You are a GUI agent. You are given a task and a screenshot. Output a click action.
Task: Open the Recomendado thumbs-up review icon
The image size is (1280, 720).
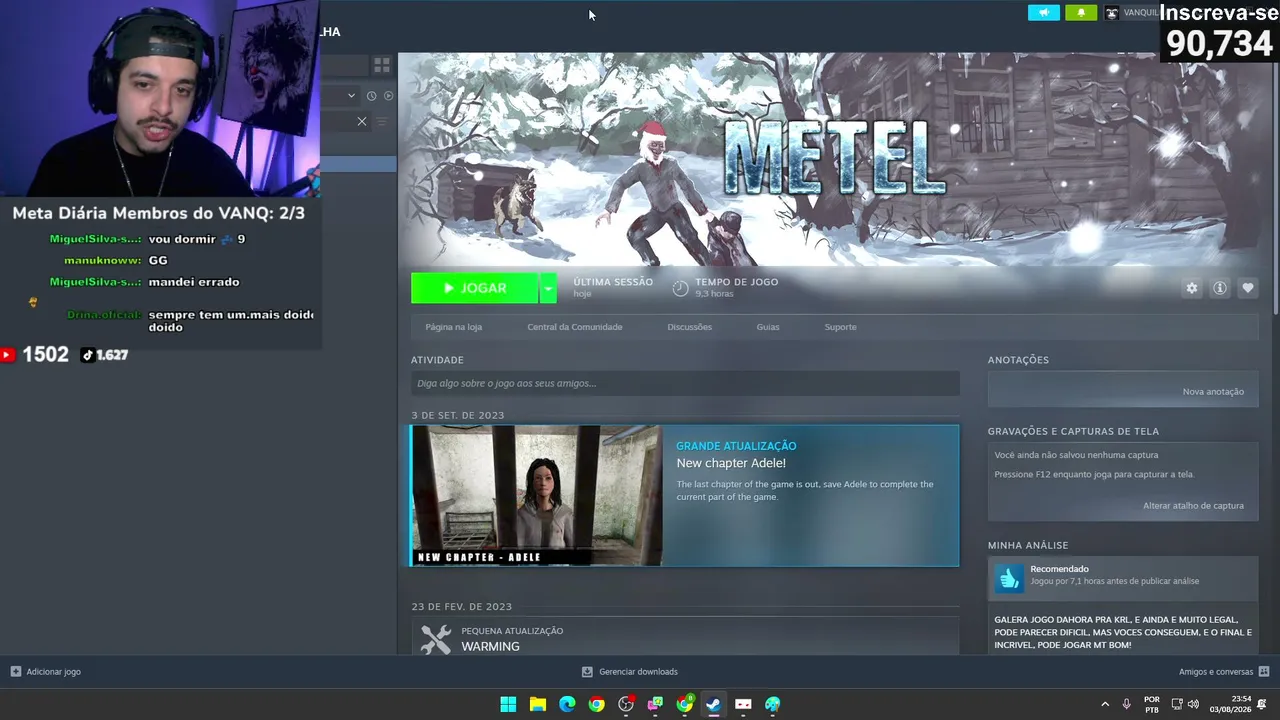click(x=1009, y=578)
